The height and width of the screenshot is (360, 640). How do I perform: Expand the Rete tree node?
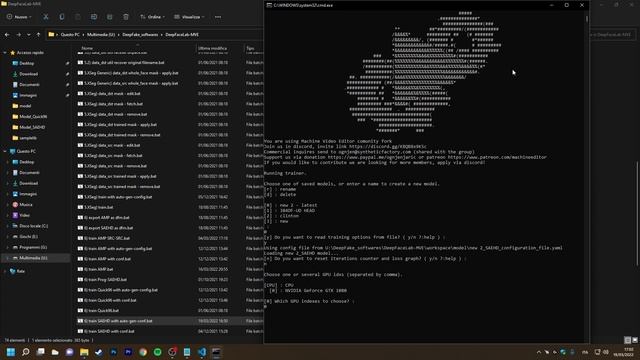point(5,271)
